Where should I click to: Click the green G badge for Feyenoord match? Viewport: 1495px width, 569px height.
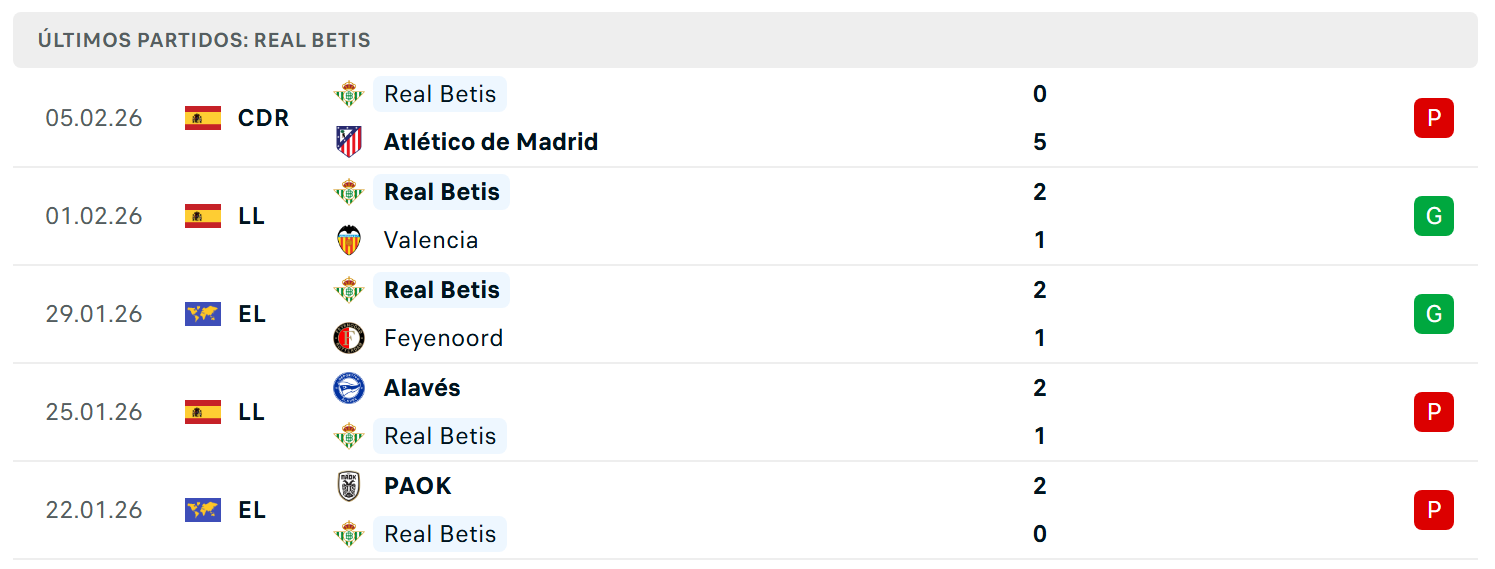click(1433, 314)
